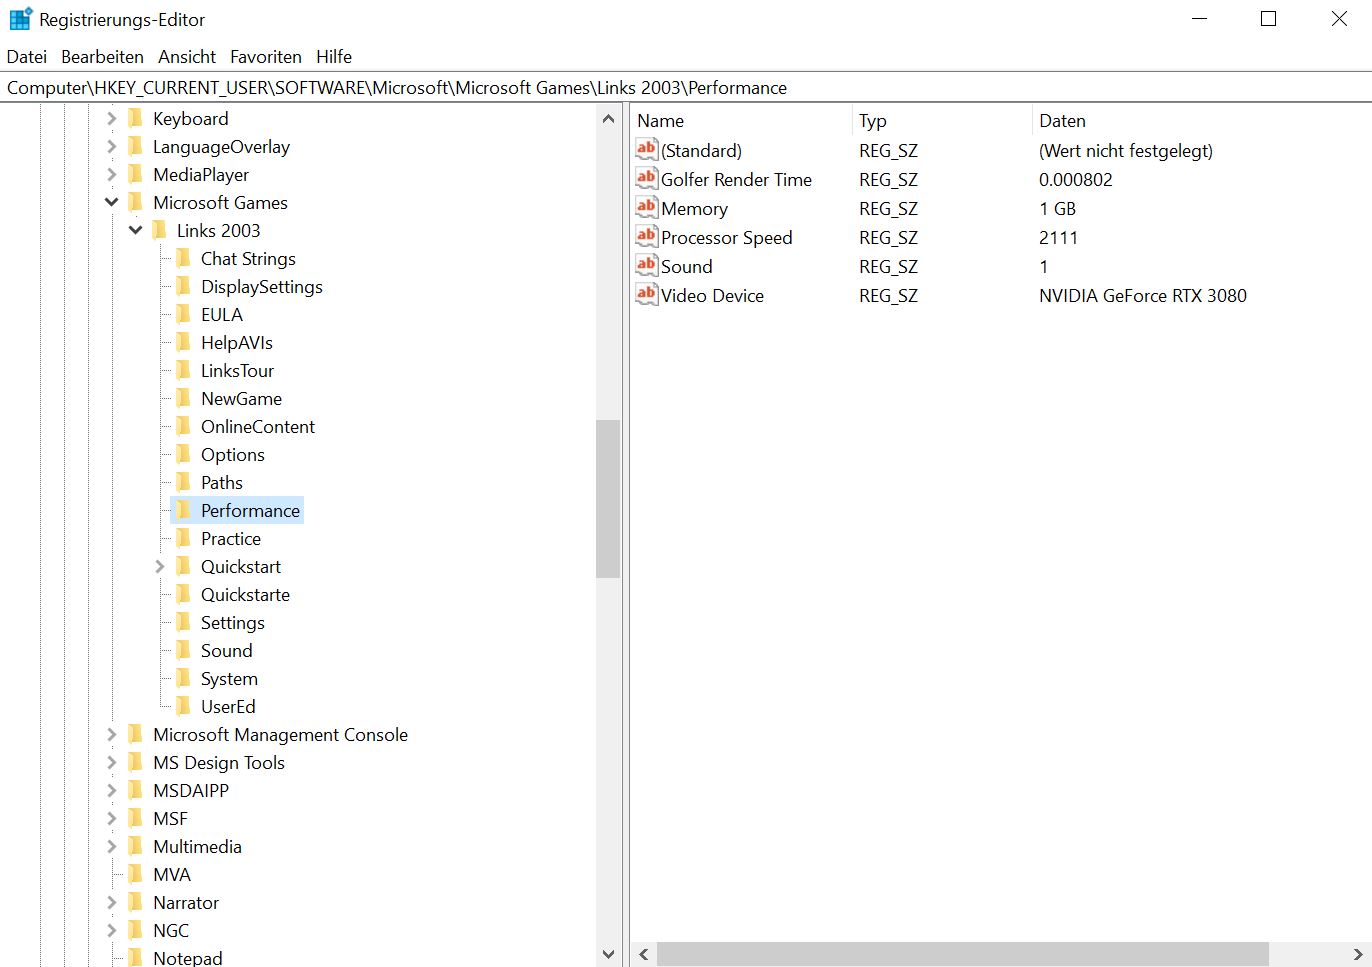The height and width of the screenshot is (967, 1372).
Task: Expand the MS Design Tools key
Action: [111, 762]
